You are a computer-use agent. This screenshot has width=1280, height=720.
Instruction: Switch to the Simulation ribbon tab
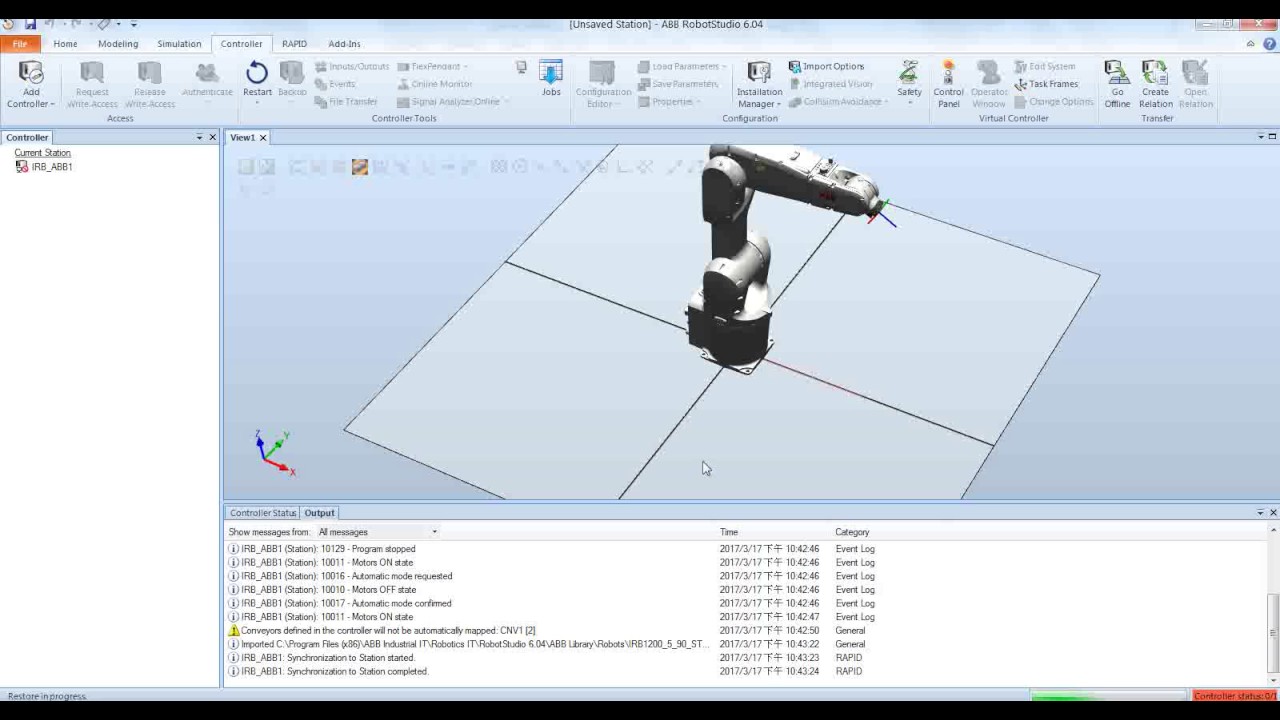click(x=179, y=44)
